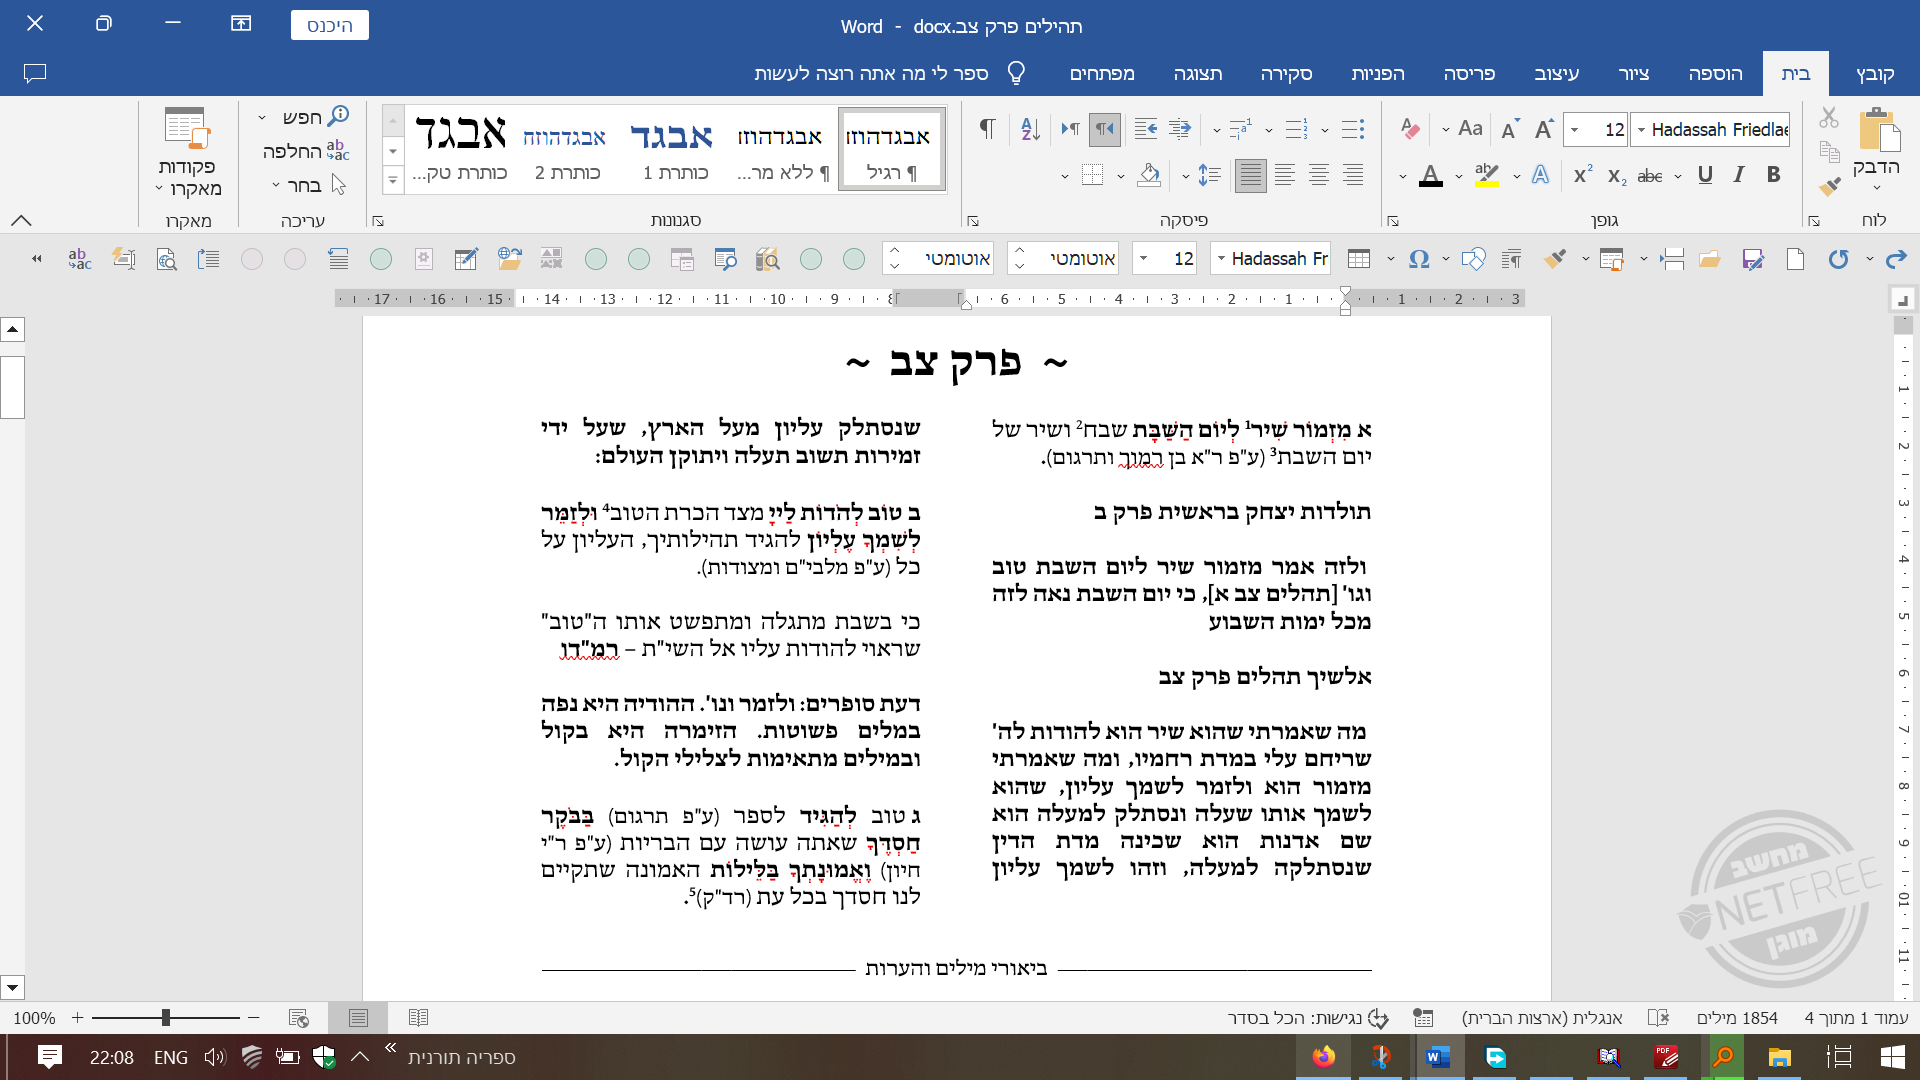The width and height of the screenshot is (1920, 1080).
Task: Open font name Hadassah Friedlaender dropdown
Action: (x=1642, y=129)
